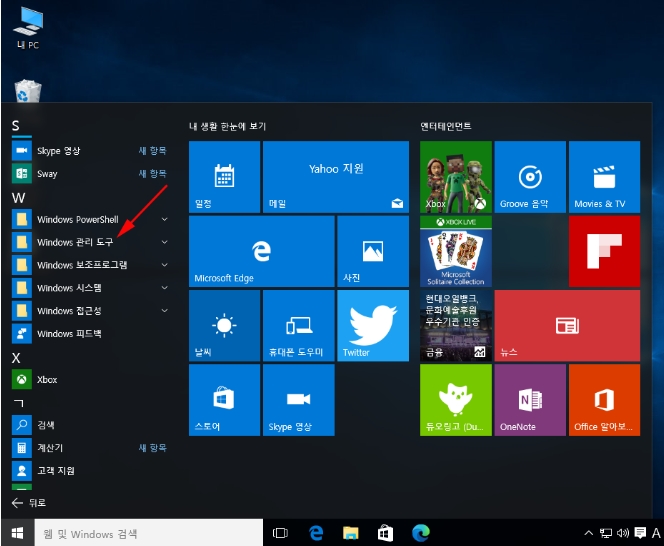This screenshot has width=664, height=546.
Task: Show hidden tray icons chevron
Action: (x=589, y=533)
